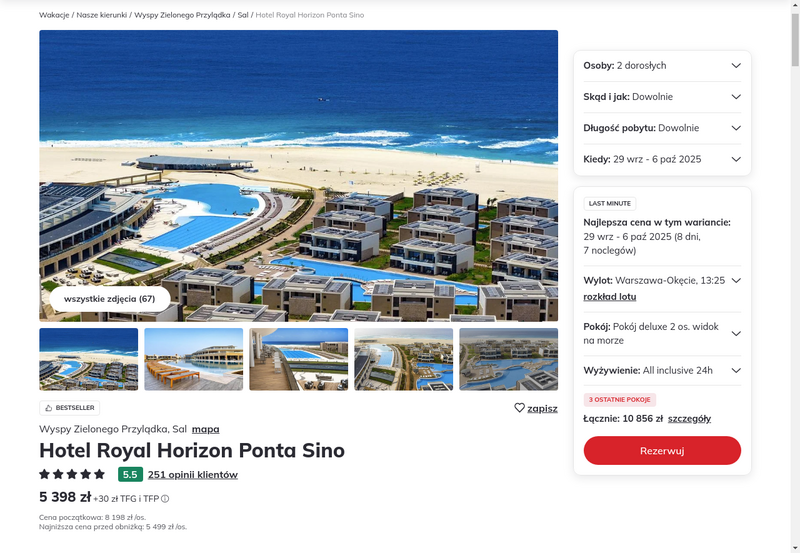This screenshot has height=553, width=800.
Task: Open wszystkie zdjęcia (67) gallery
Action: tap(110, 299)
